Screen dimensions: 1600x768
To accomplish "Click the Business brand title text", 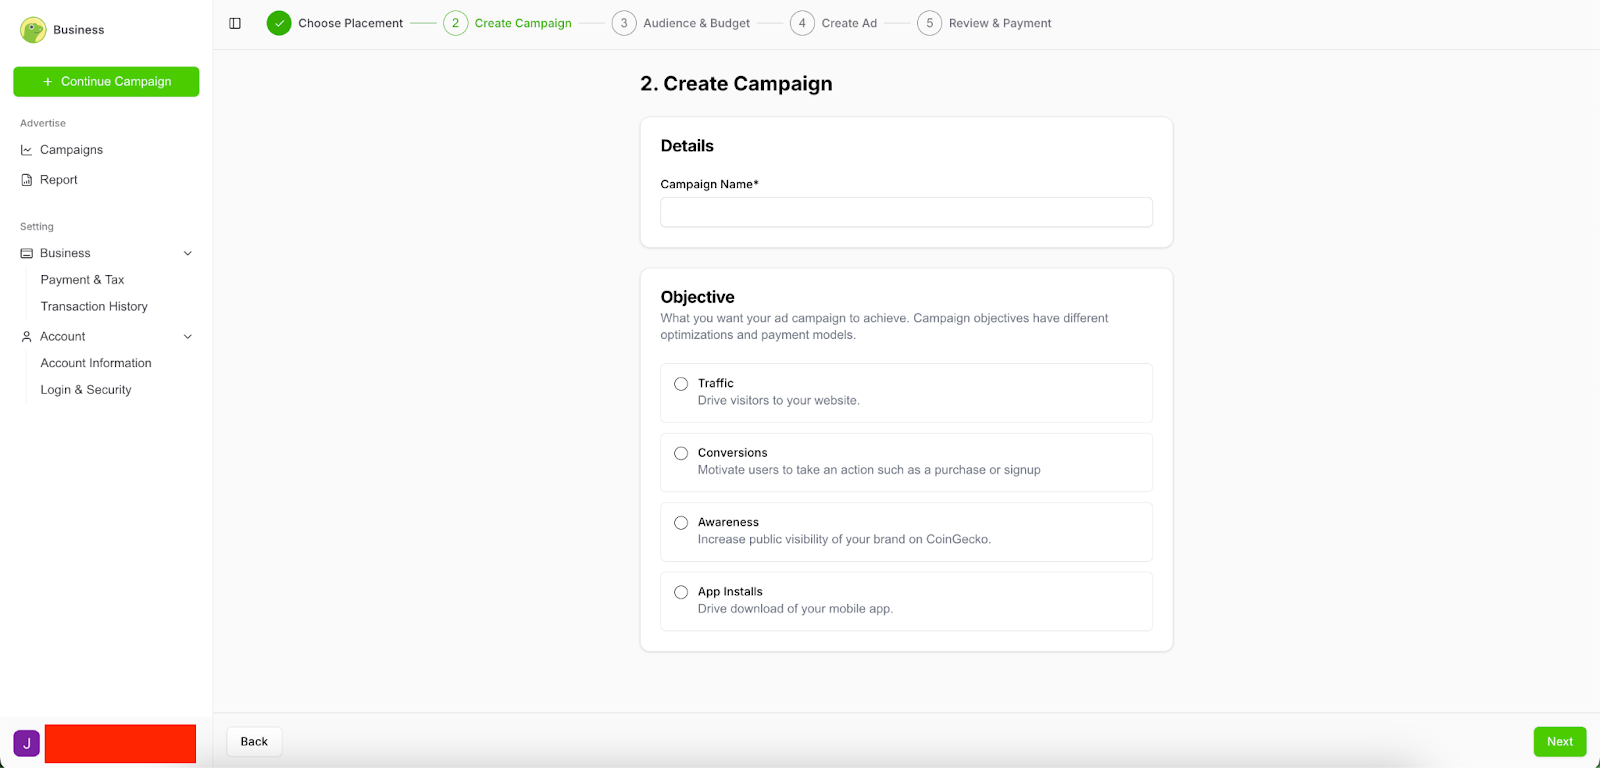I will (79, 30).
